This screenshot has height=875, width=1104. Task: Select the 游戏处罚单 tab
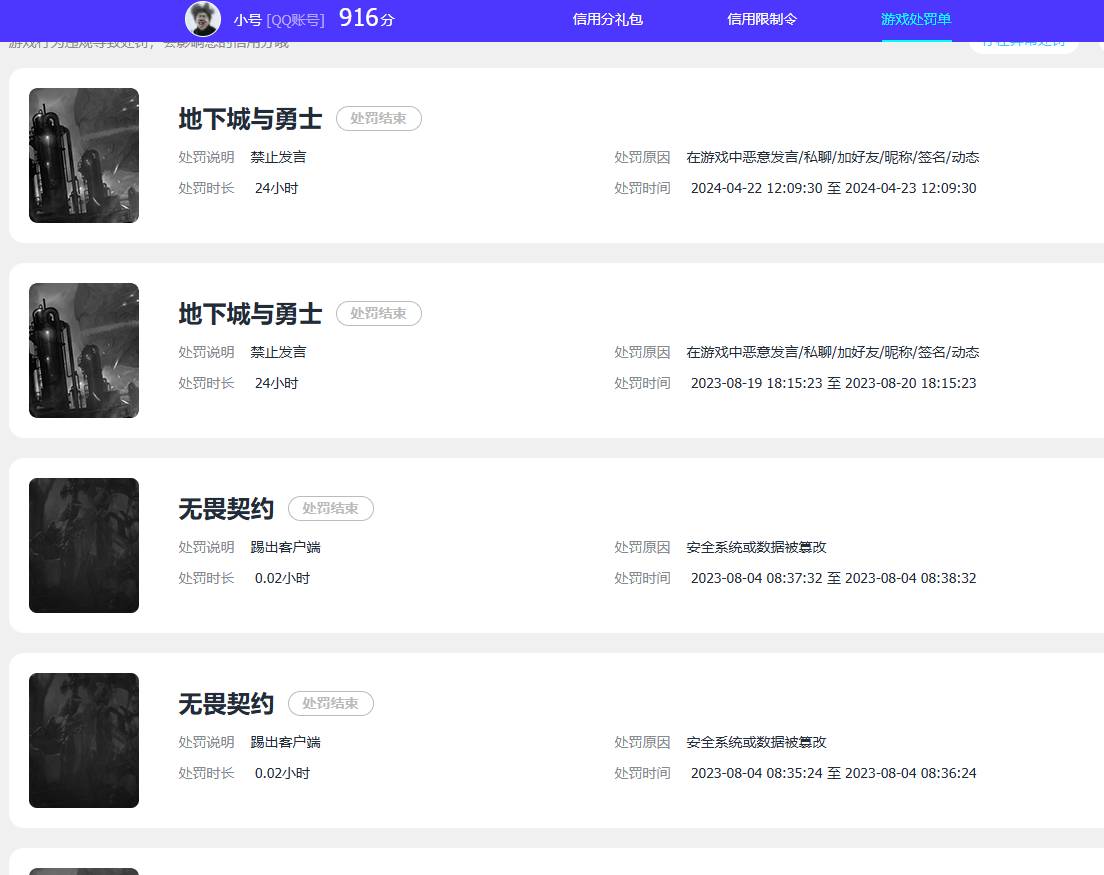point(915,19)
